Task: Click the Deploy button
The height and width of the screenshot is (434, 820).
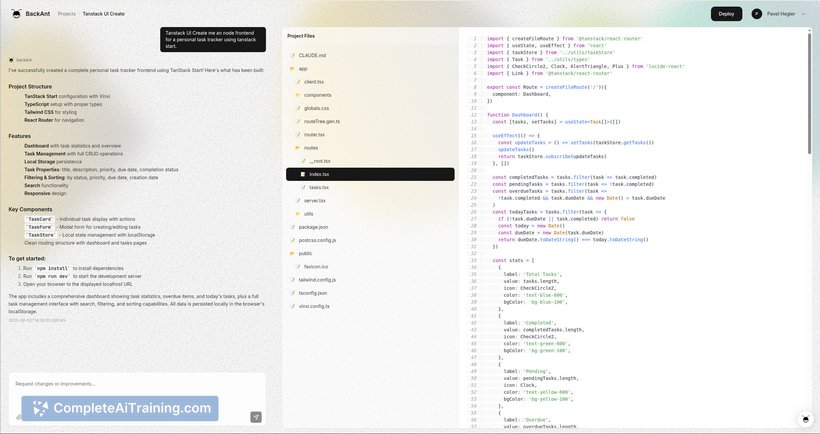Action: pyautogui.click(x=726, y=14)
